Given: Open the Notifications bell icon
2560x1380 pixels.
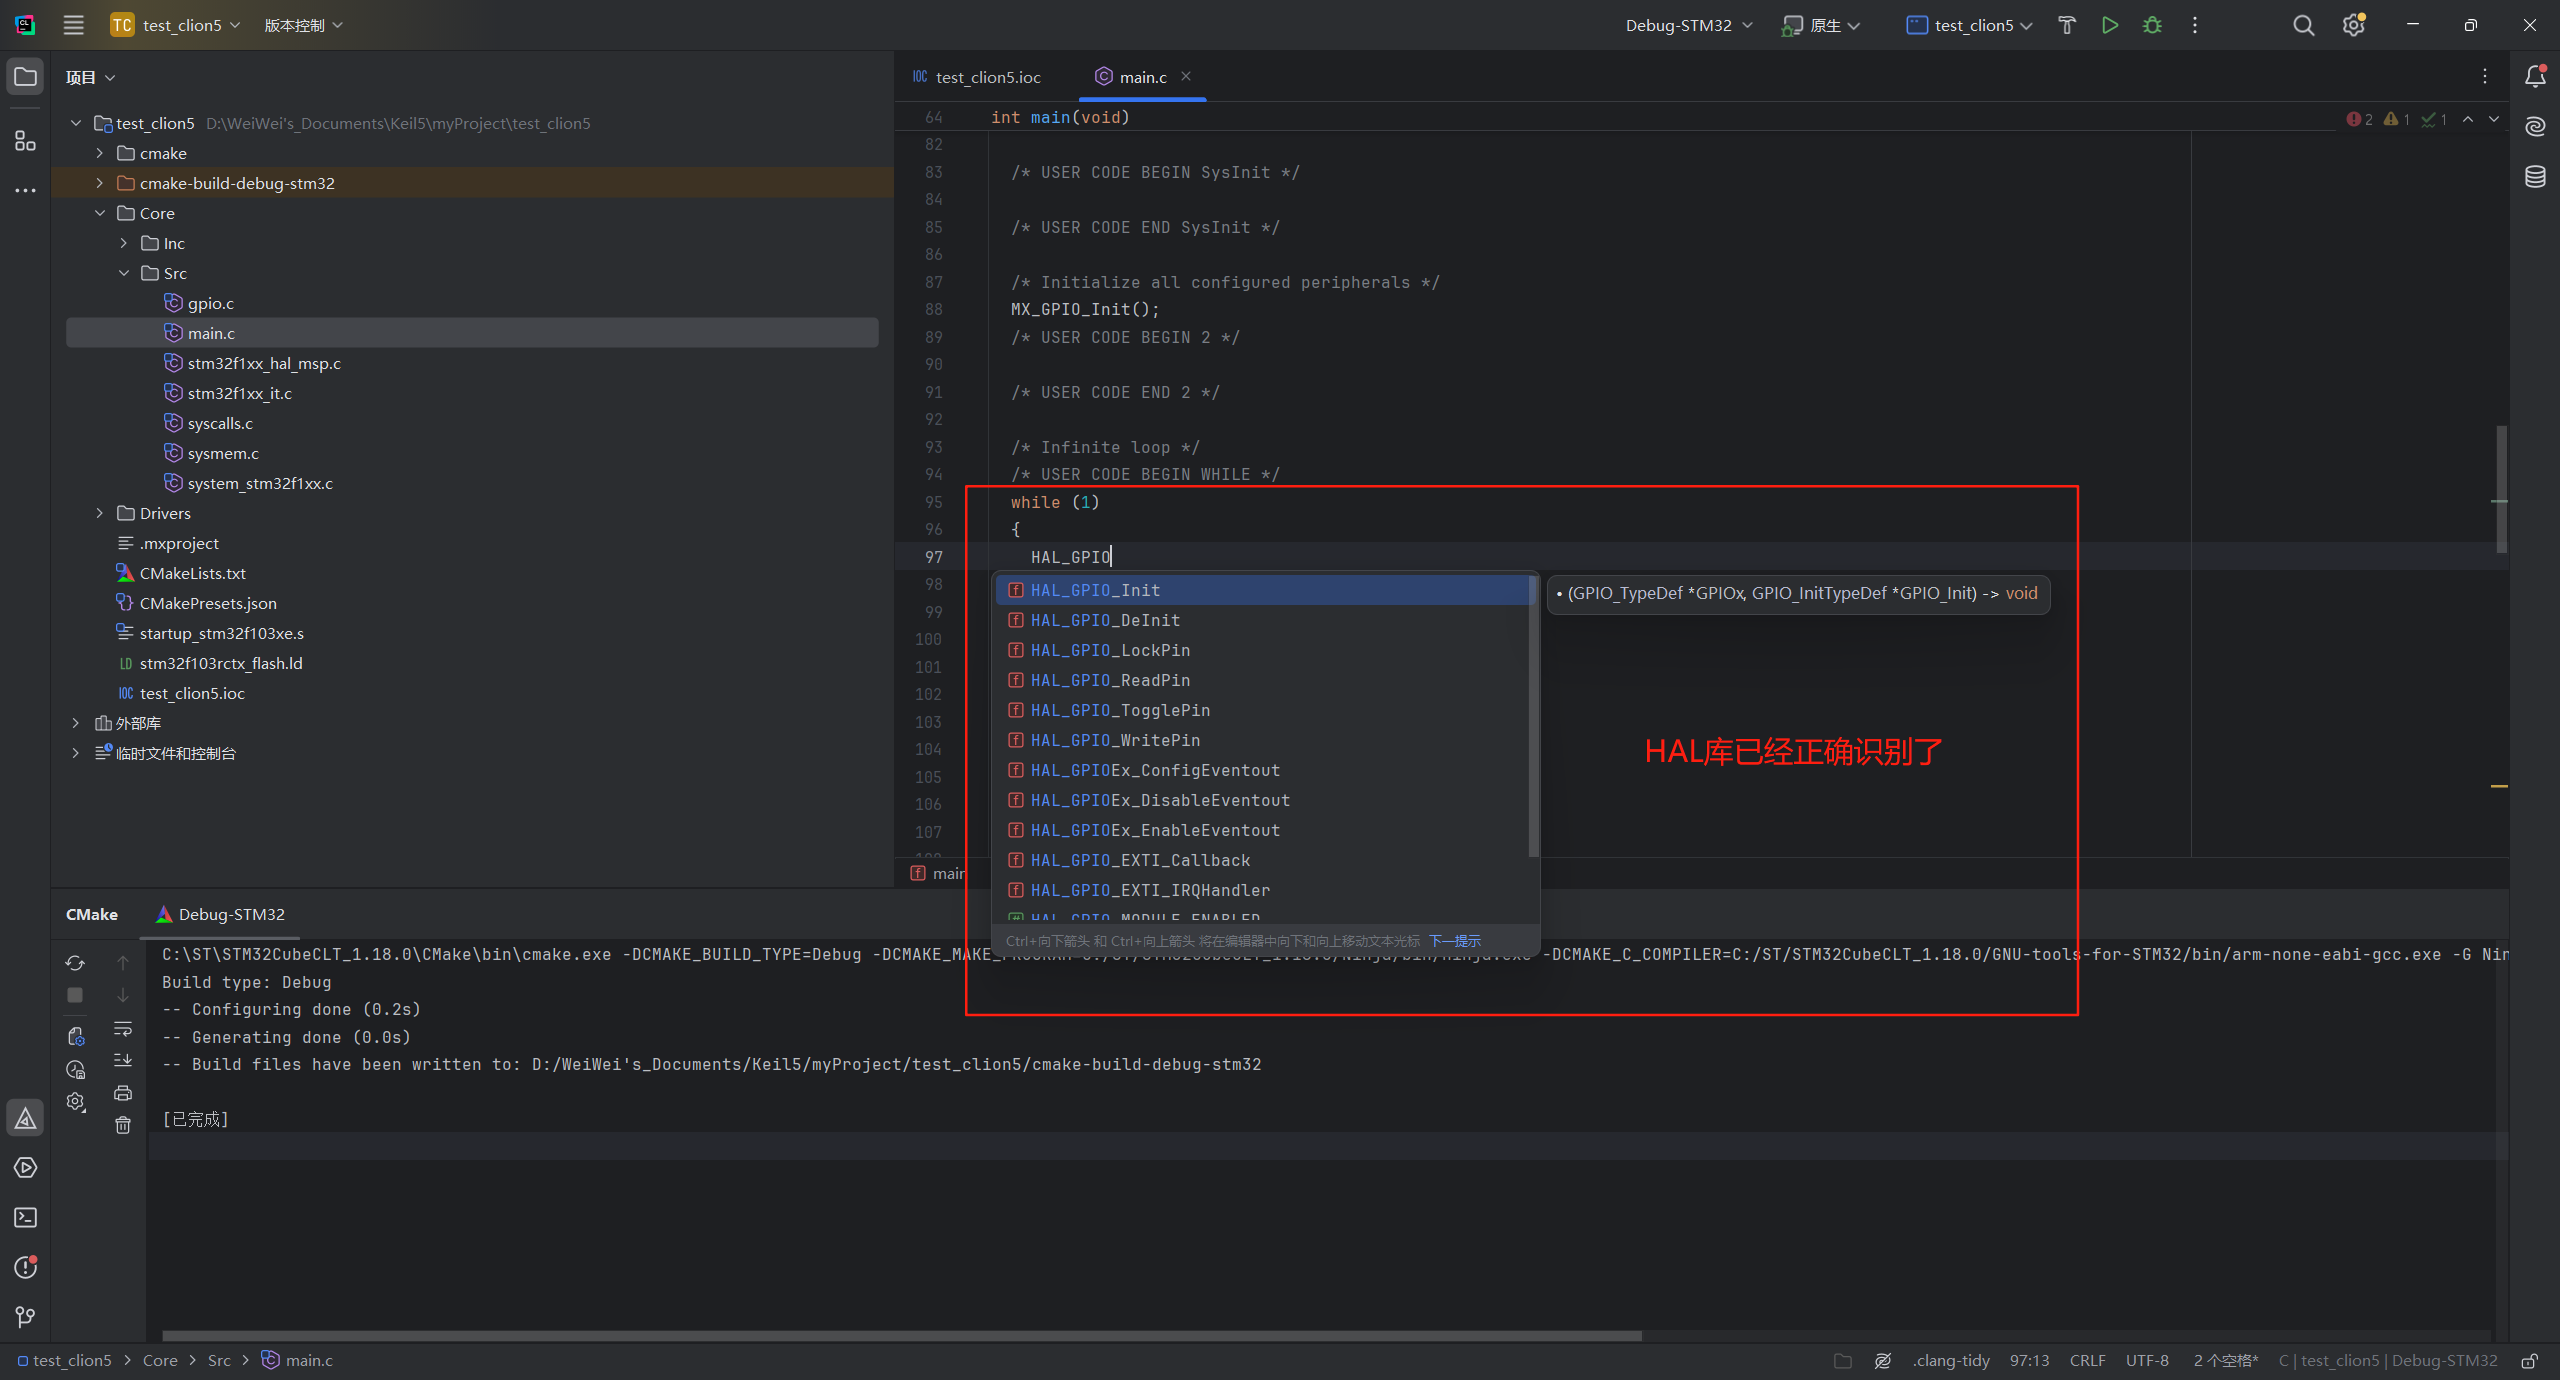Looking at the screenshot, I should [2535, 76].
